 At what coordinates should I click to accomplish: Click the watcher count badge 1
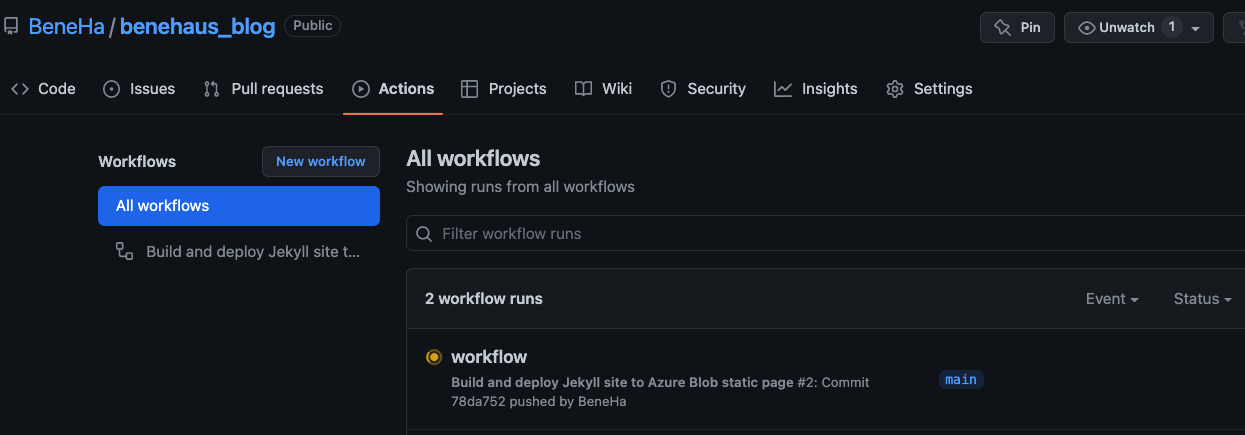[x=1172, y=27]
